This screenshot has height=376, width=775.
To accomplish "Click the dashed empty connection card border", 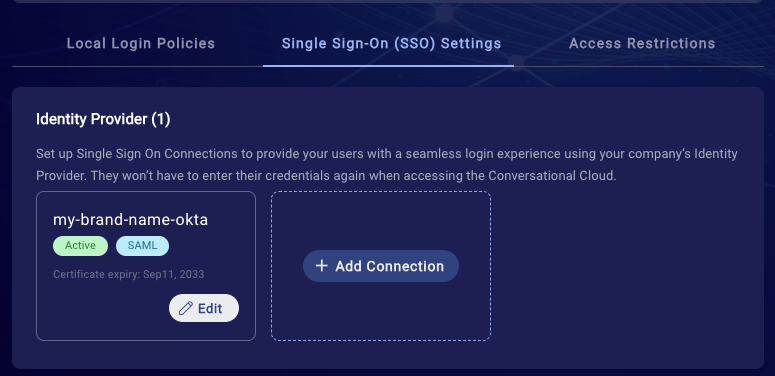I will (381, 192).
